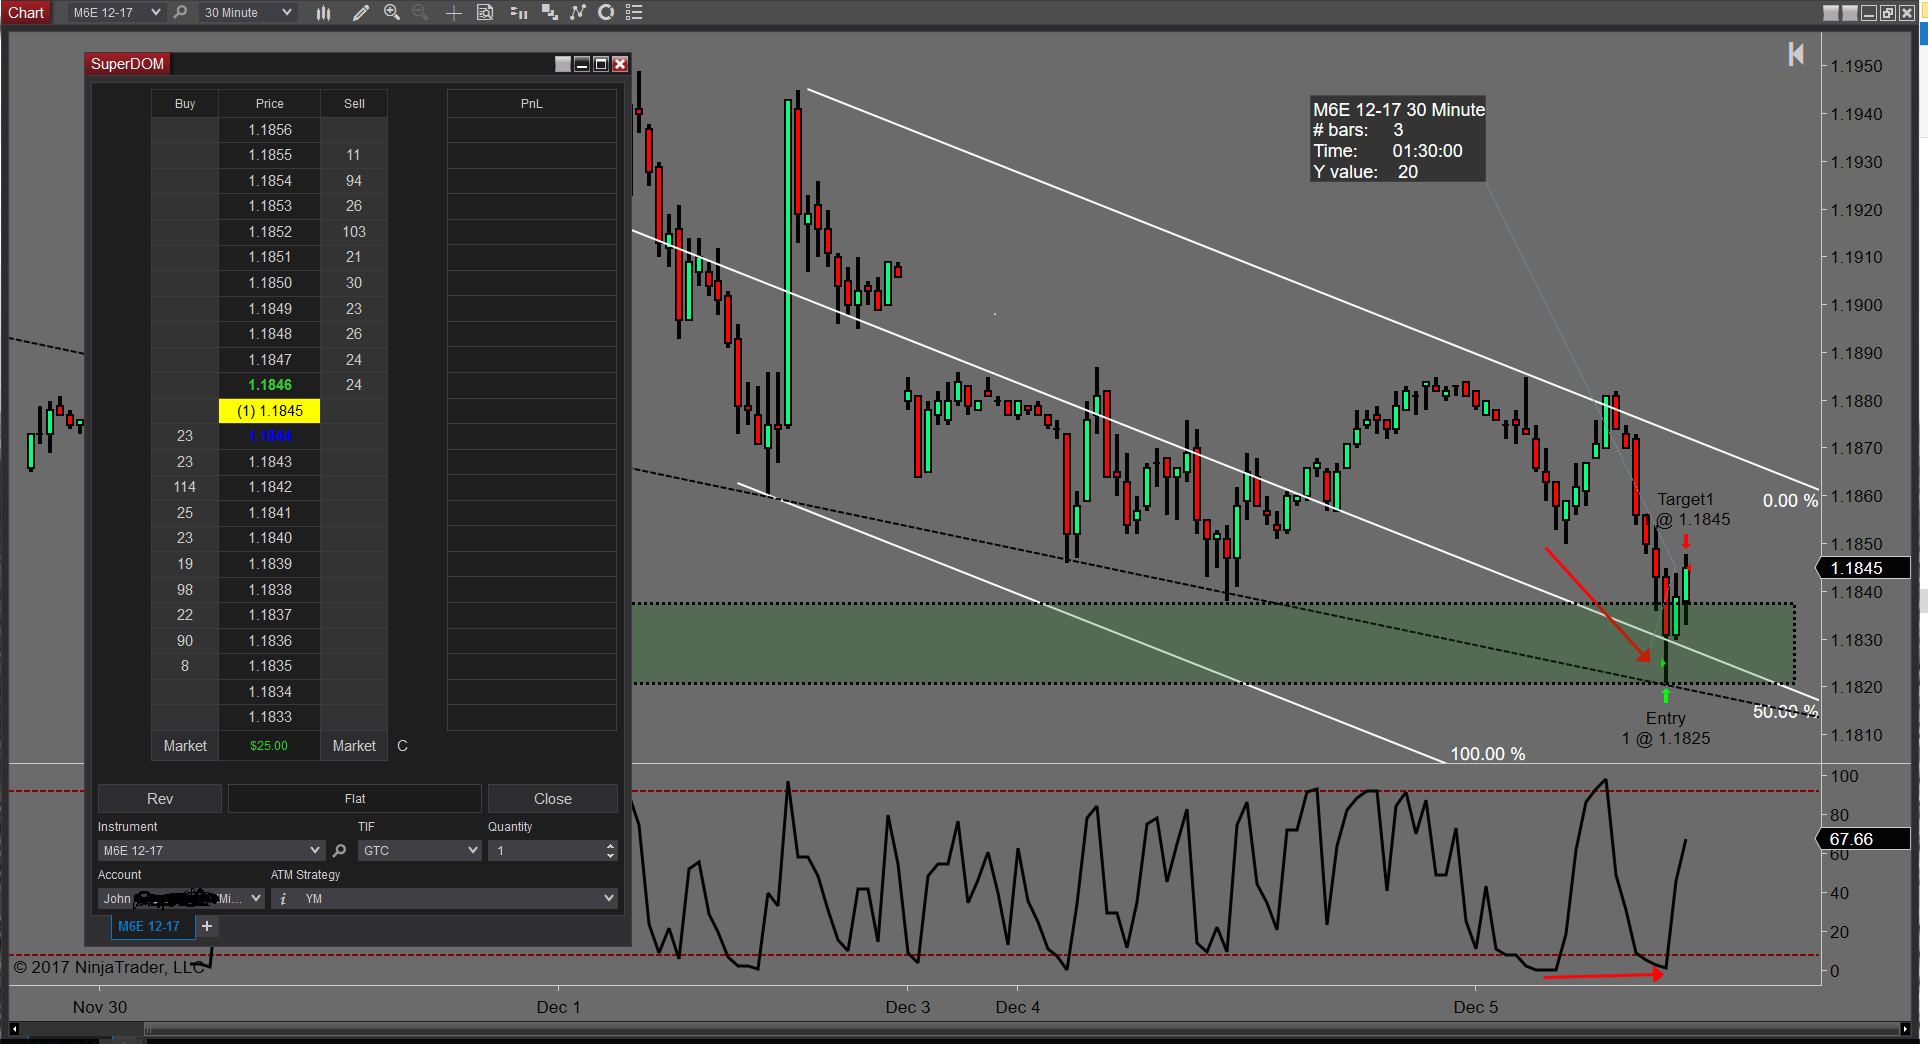Click the first chart window link button
This screenshot has width=1928, height=1044.
click(1831, 13)
